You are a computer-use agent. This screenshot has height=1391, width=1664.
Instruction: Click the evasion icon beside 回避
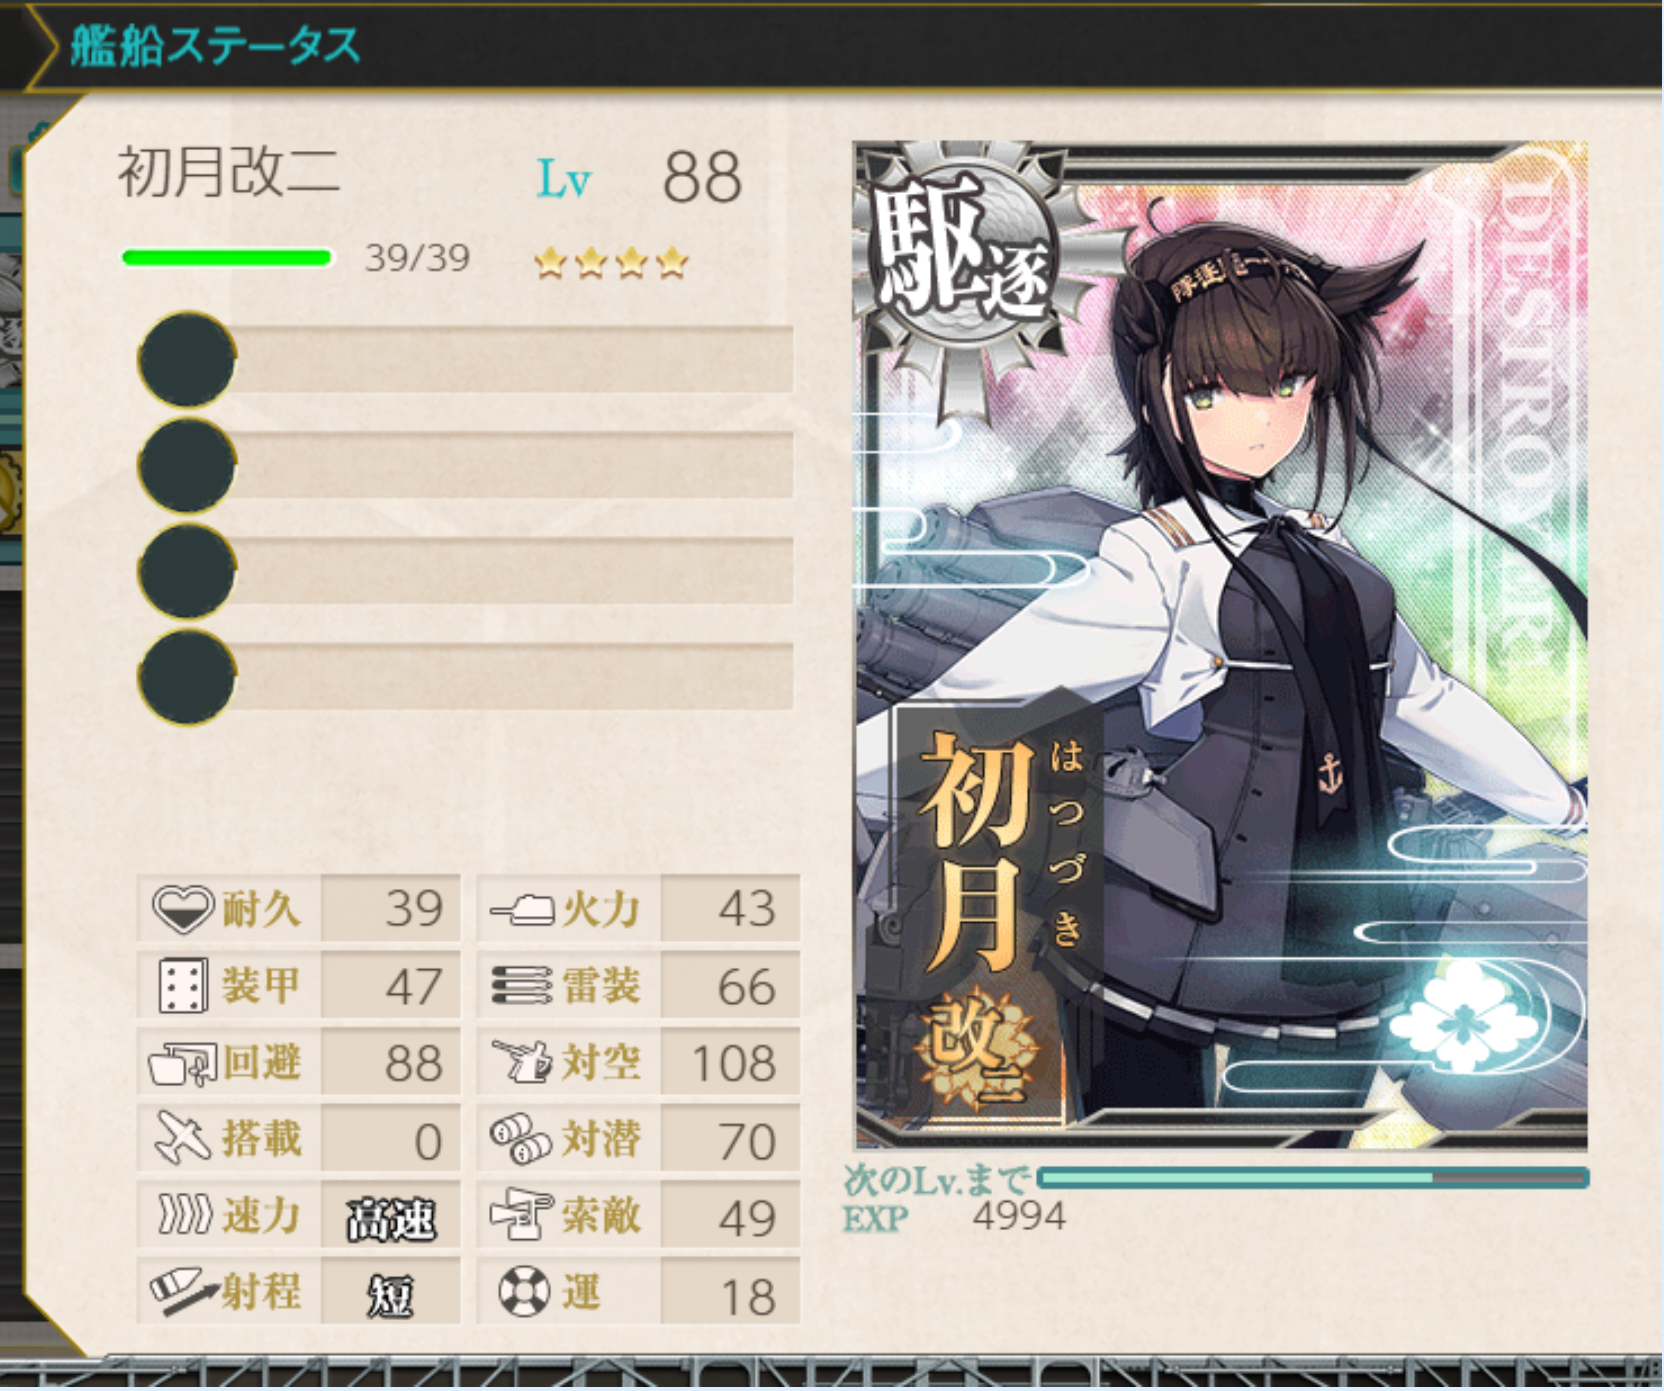point(182,1064)
